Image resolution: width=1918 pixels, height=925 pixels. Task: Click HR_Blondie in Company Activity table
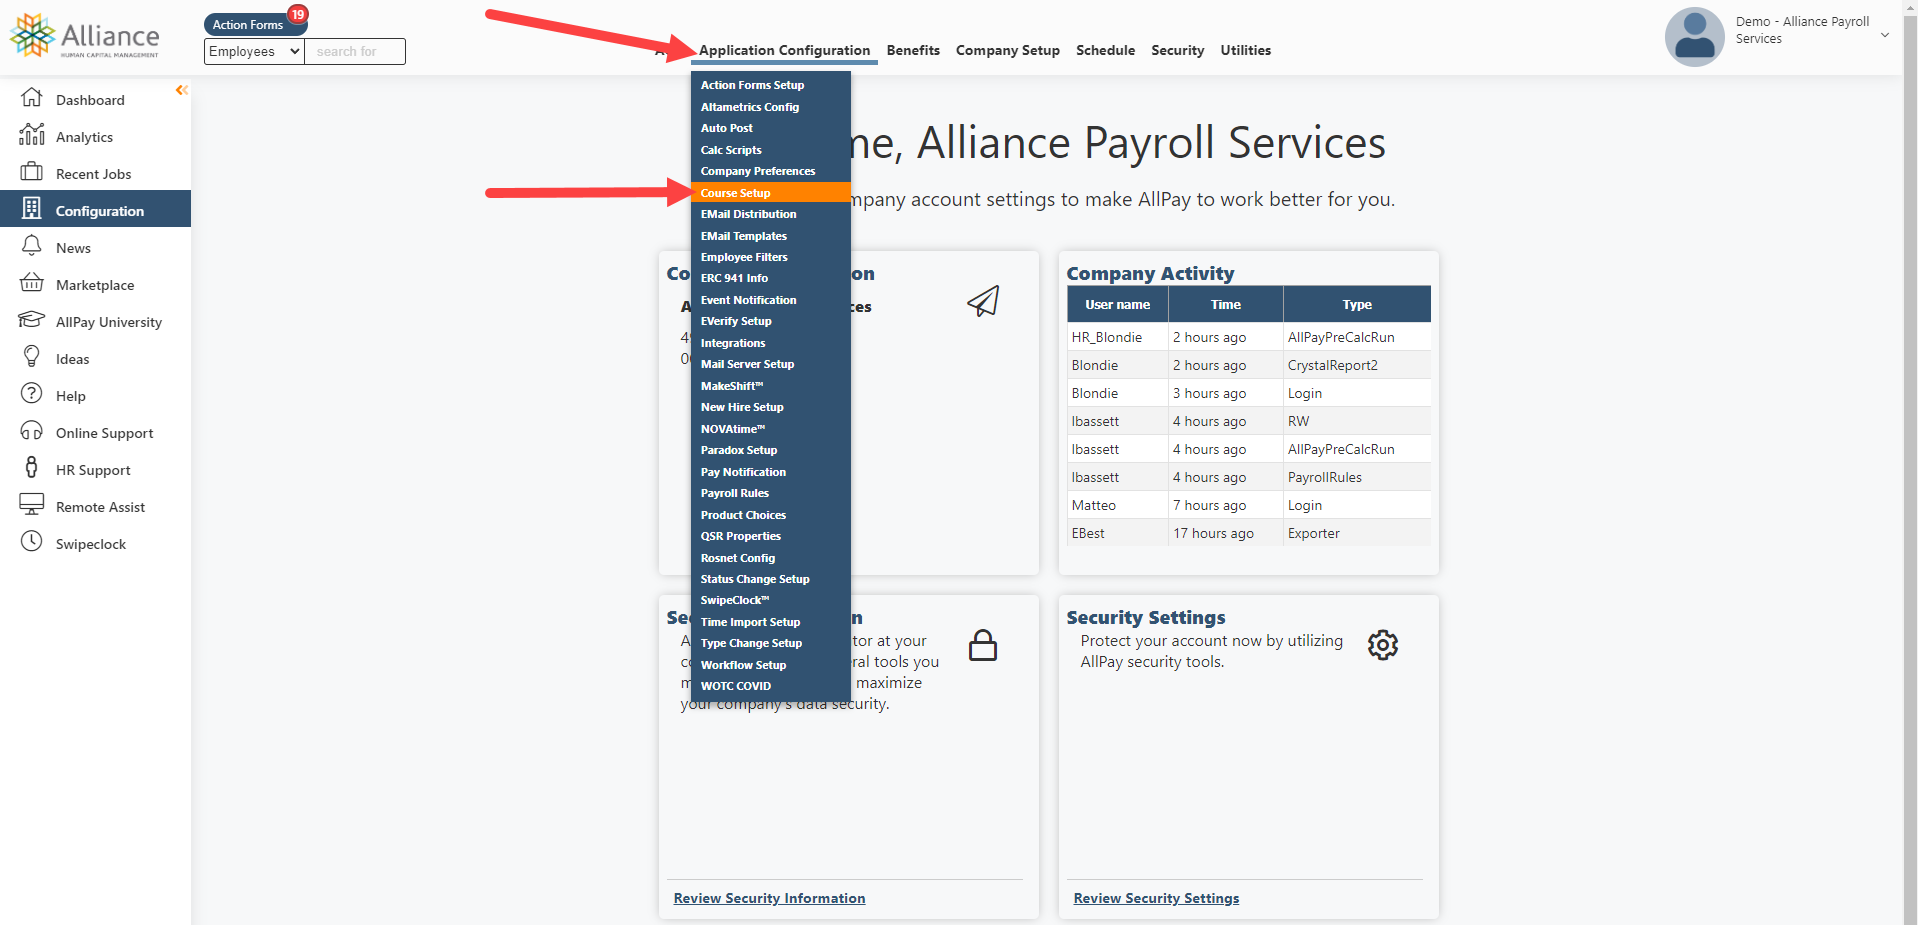[1106, 337]
